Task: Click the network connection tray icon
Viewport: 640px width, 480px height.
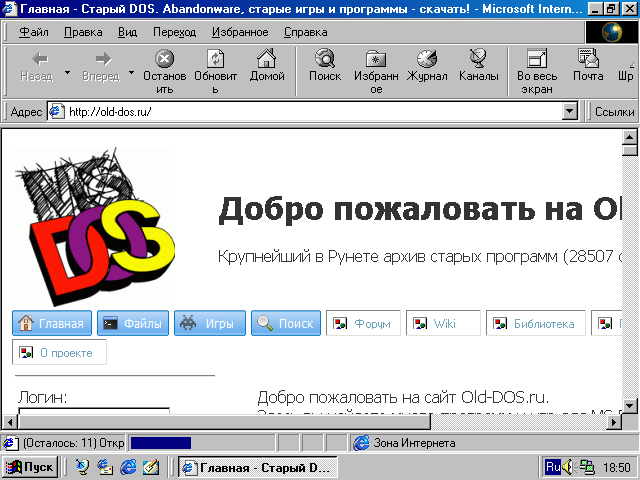Action: (587, 467)
